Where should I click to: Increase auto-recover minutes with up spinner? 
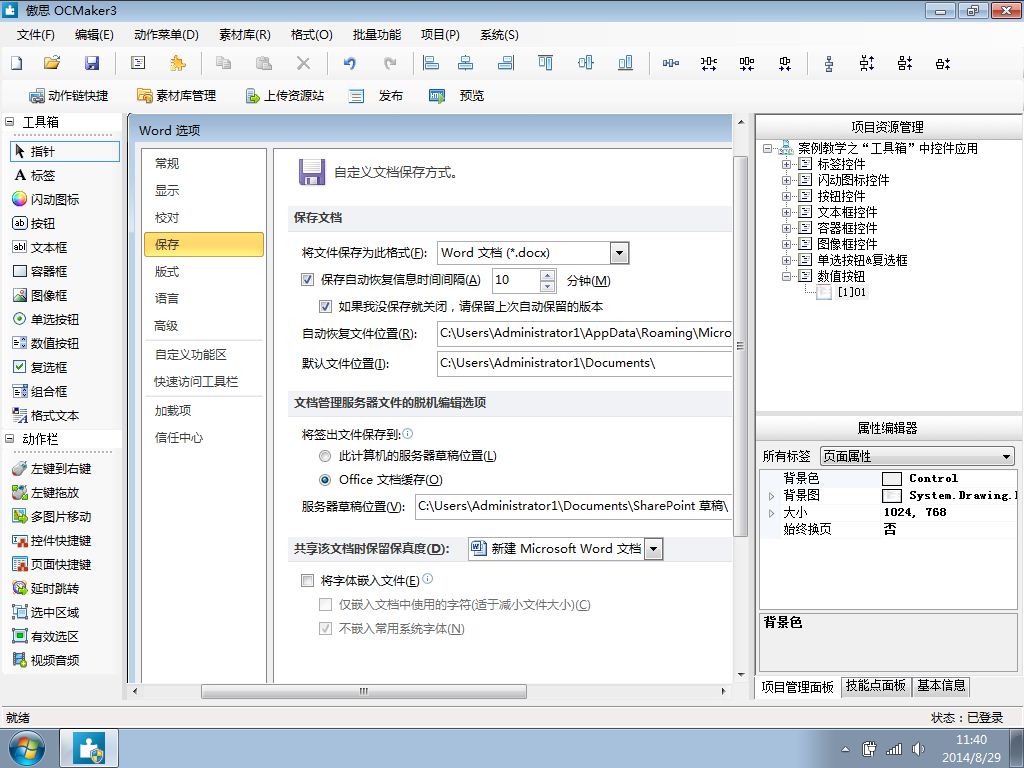[x=547, y=275]
